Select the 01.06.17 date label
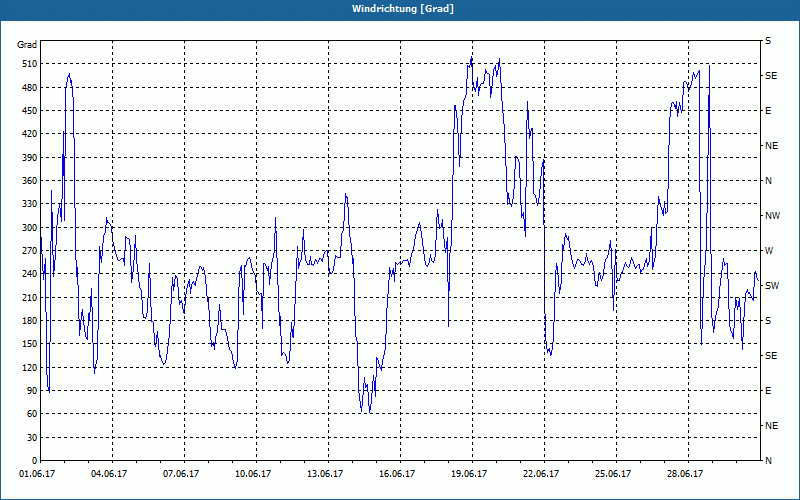The image size is (800, 500). tap(37, 474)
